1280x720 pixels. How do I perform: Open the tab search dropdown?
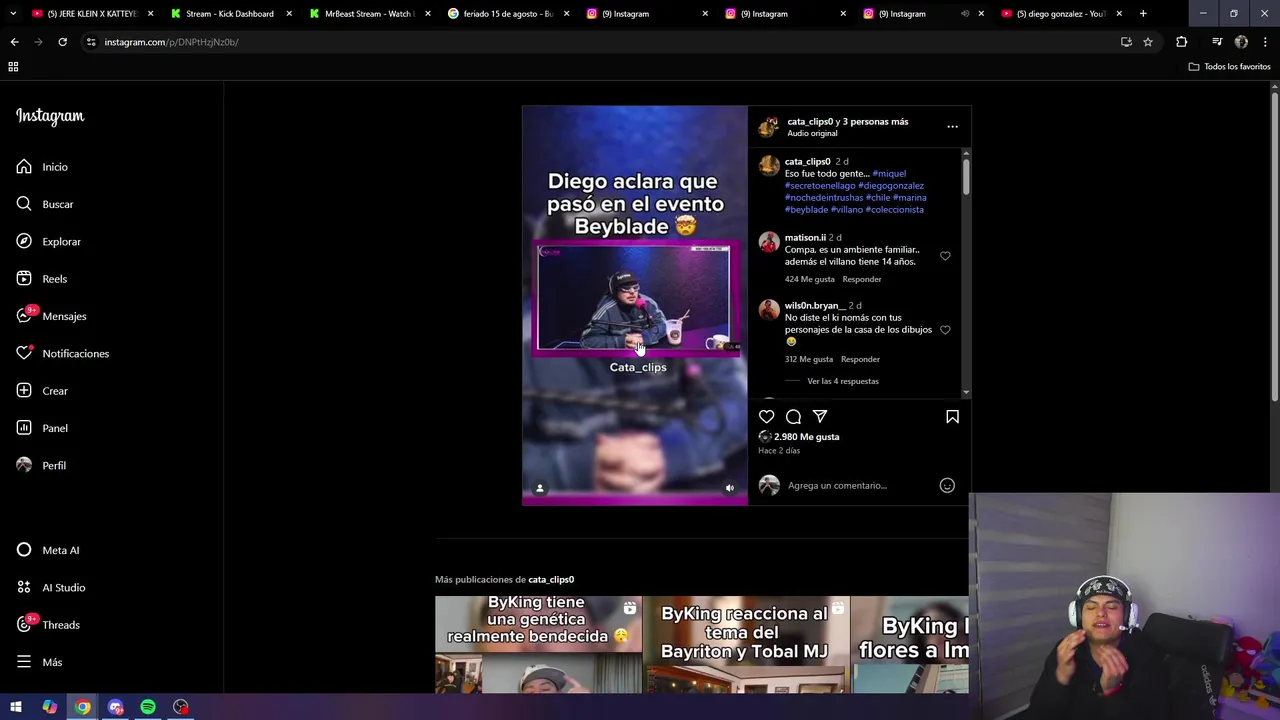pyautogui.click(x=12, y=14)
